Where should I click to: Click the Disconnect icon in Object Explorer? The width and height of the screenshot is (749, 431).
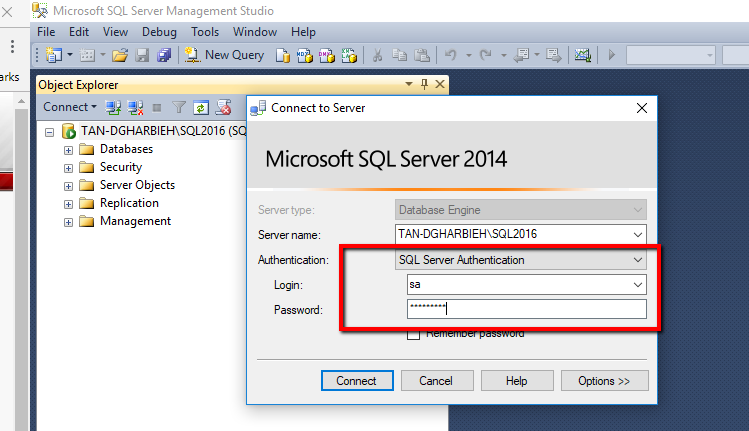pyautogui.click(x=136, y=108)
